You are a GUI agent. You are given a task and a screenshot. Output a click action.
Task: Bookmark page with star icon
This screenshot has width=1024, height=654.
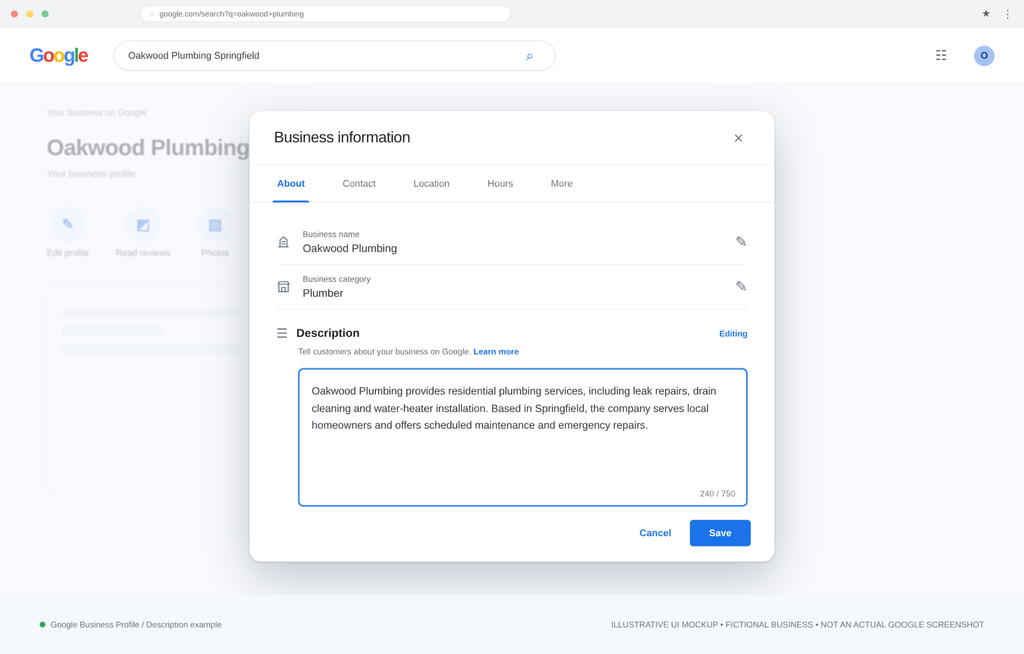(x=986, y=14)
